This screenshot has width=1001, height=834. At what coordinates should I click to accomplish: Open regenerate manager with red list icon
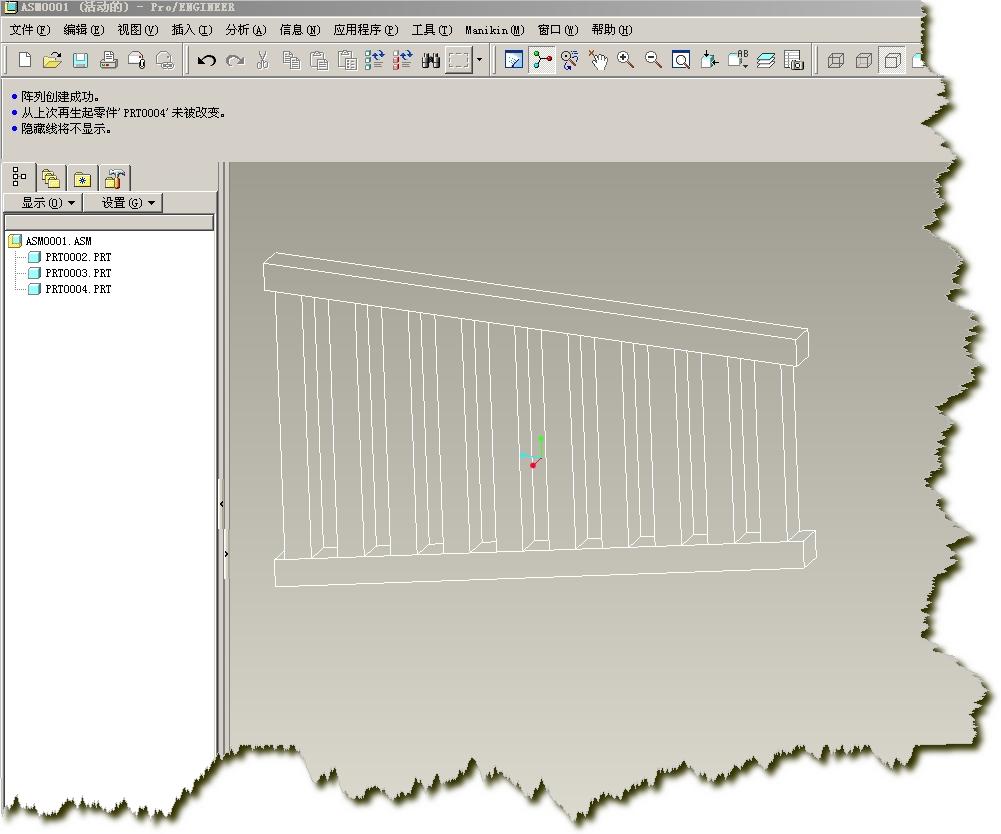tap(403, 61)
